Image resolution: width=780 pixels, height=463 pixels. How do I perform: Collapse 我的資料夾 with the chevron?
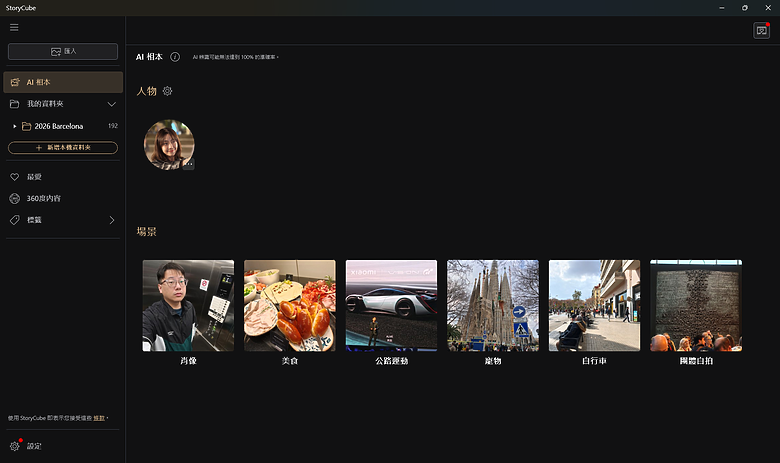click(x=111, y=104)
